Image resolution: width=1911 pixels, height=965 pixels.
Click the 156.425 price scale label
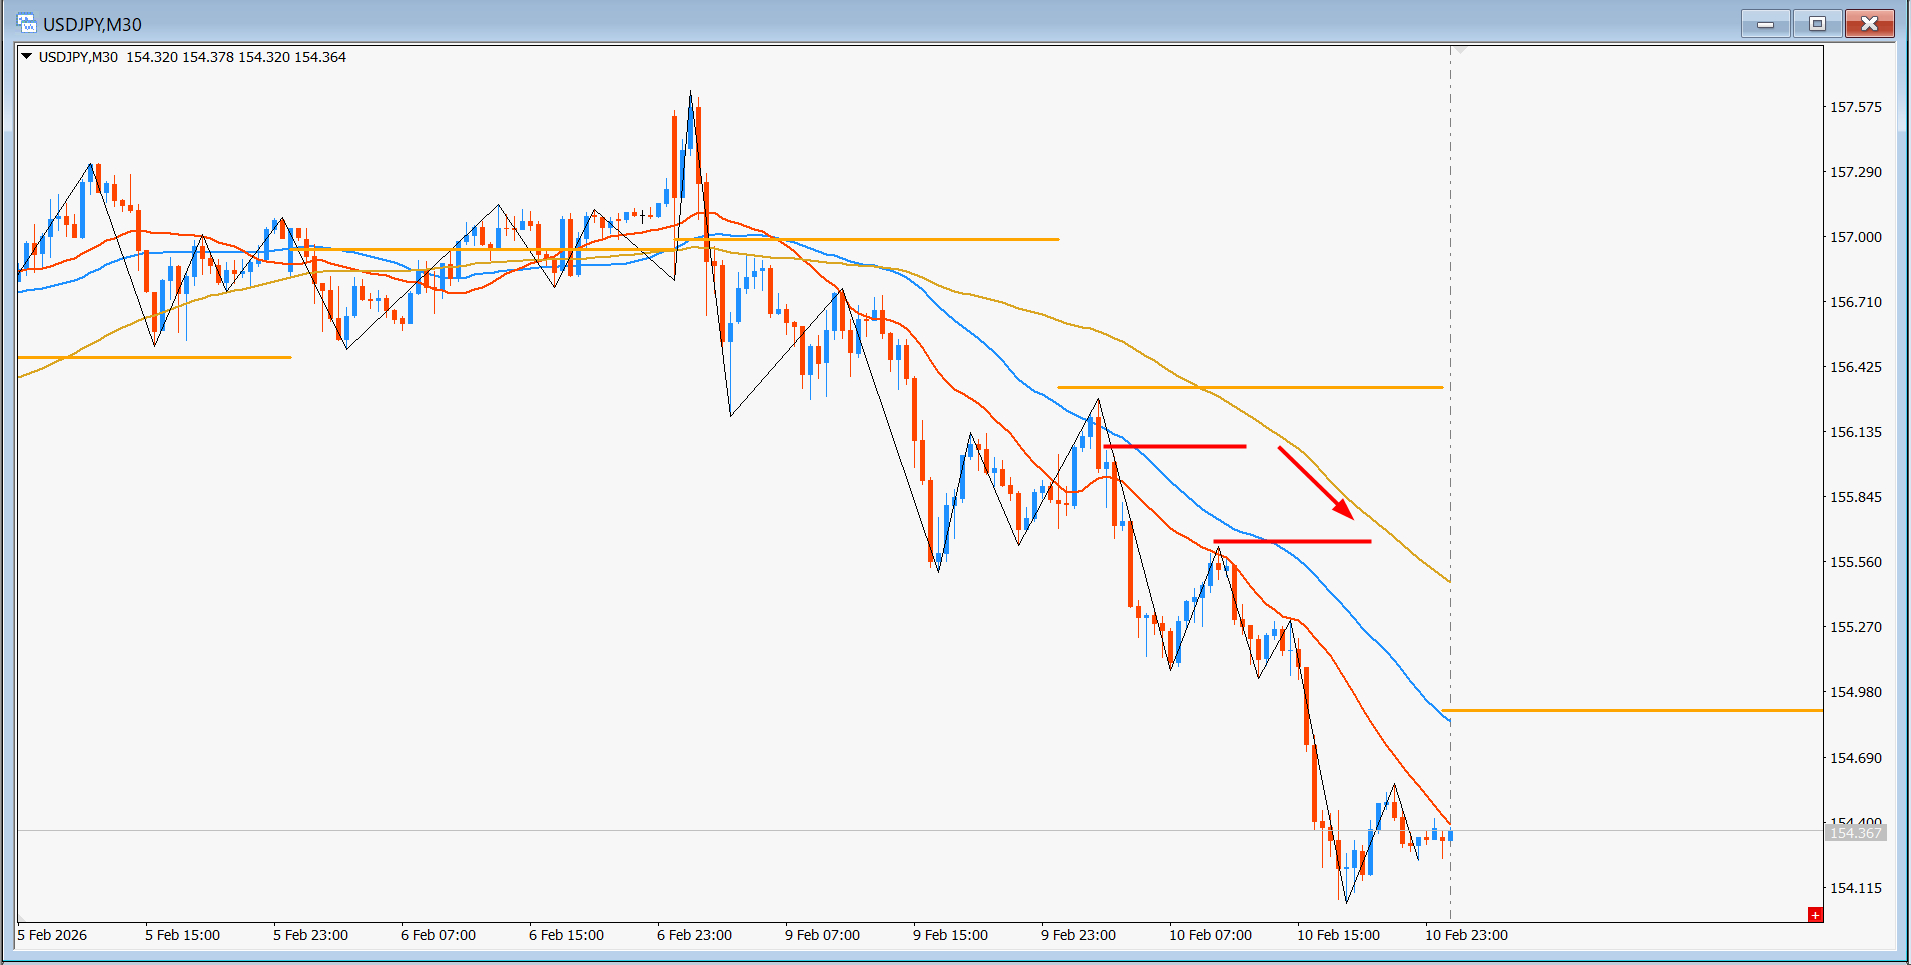click(x=1855, y=367)
